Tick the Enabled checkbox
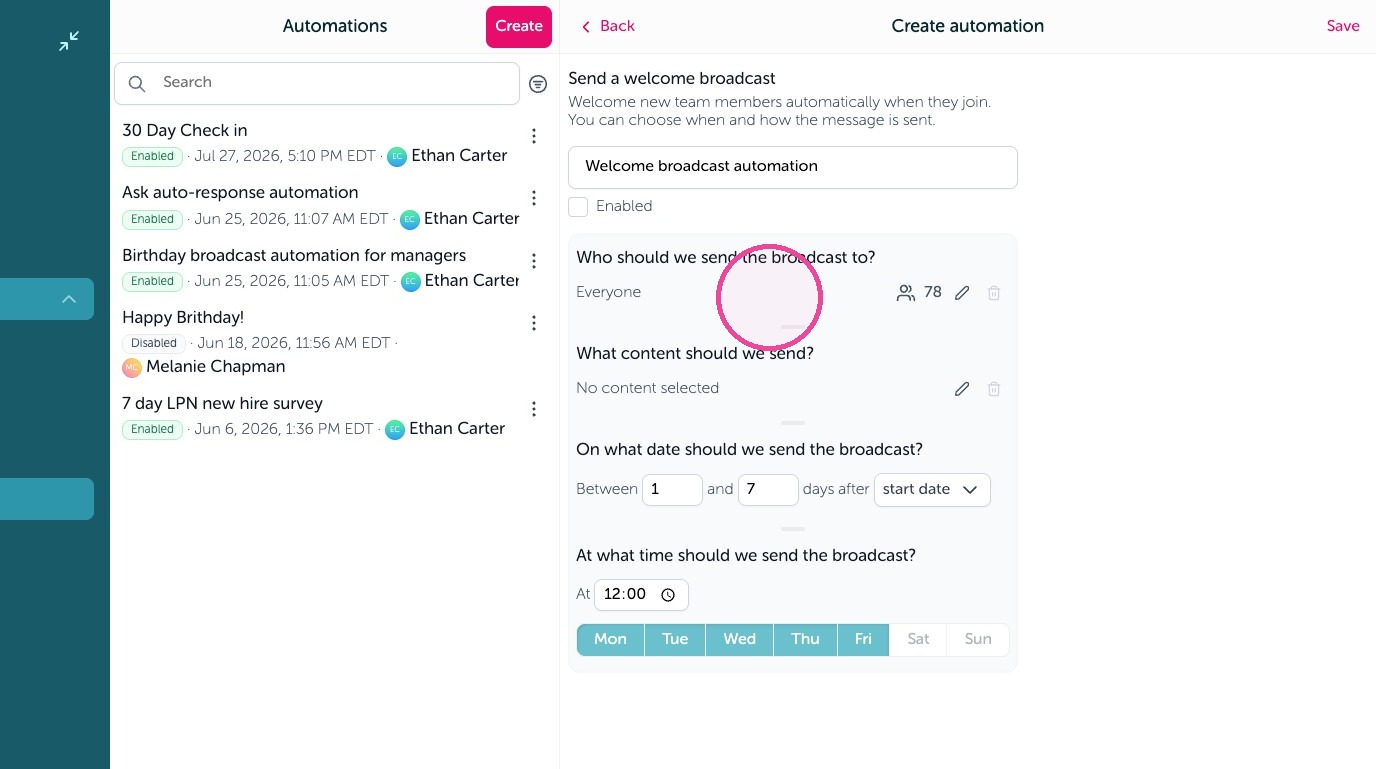The height and width of the screenshot is (769, 1376). pos(578,207)
